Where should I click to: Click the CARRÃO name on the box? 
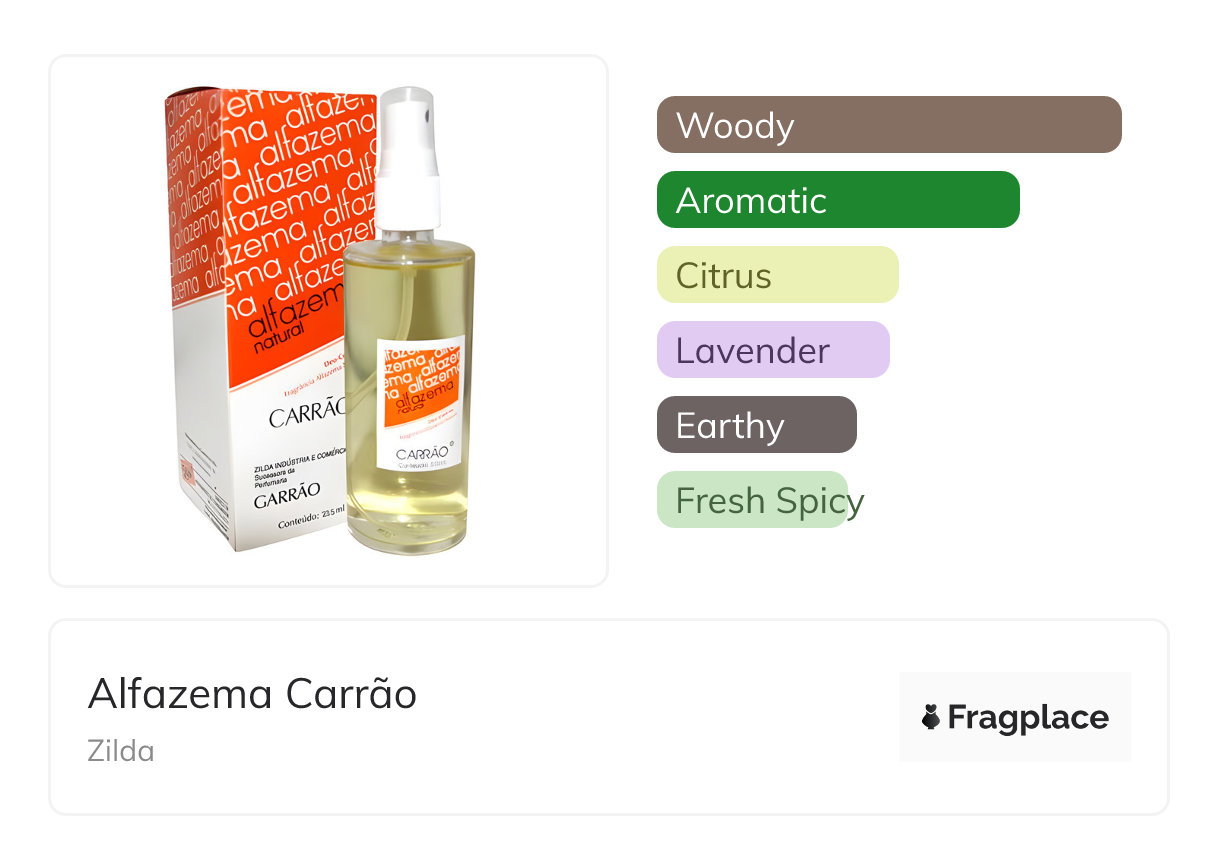[307, 413]
